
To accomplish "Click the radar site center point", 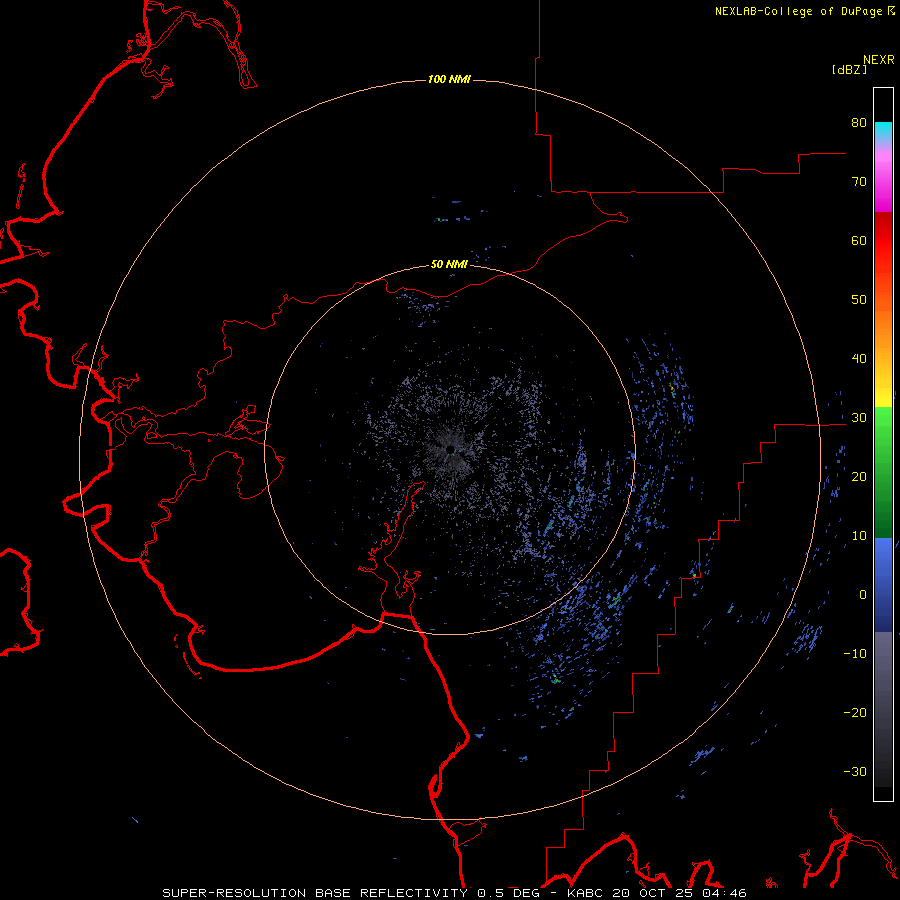I will pos(450,449).
